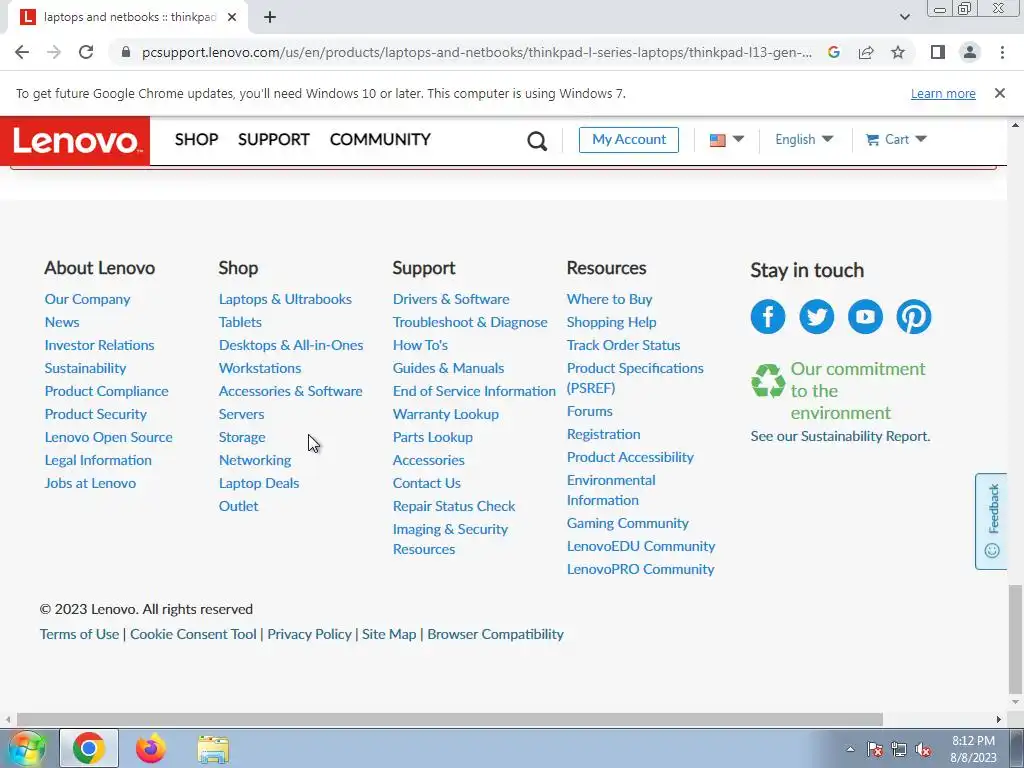Click the Our commitment to the environment text

(x=857, y=391)
